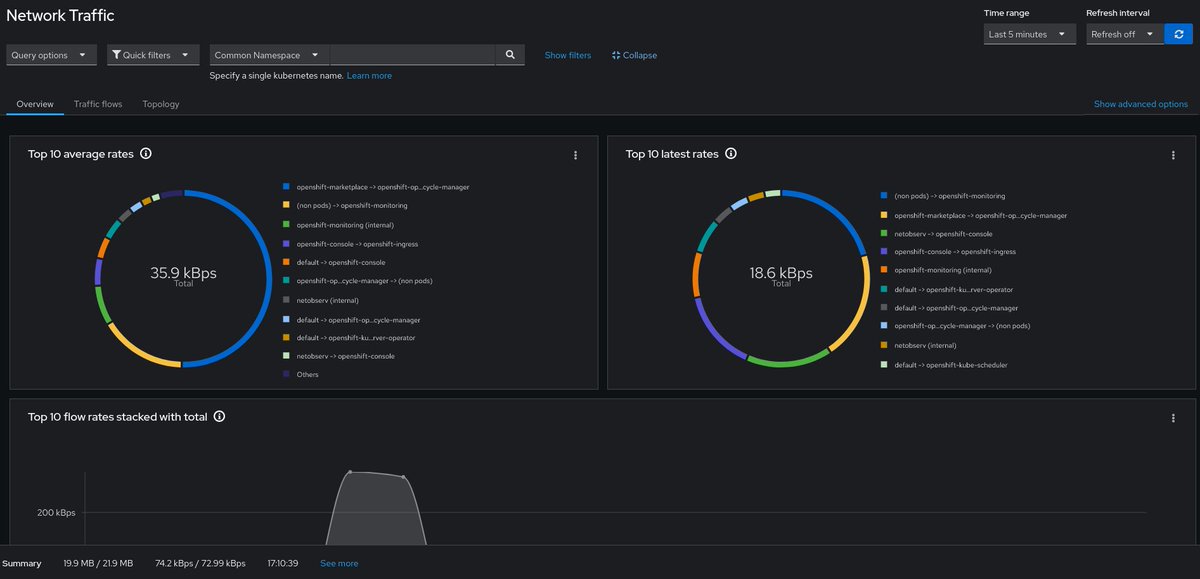The image size is (1200, 579).
Task: Click legend entry openshift-console -> openshift-ingress in average rates
Action: point(357,243)
